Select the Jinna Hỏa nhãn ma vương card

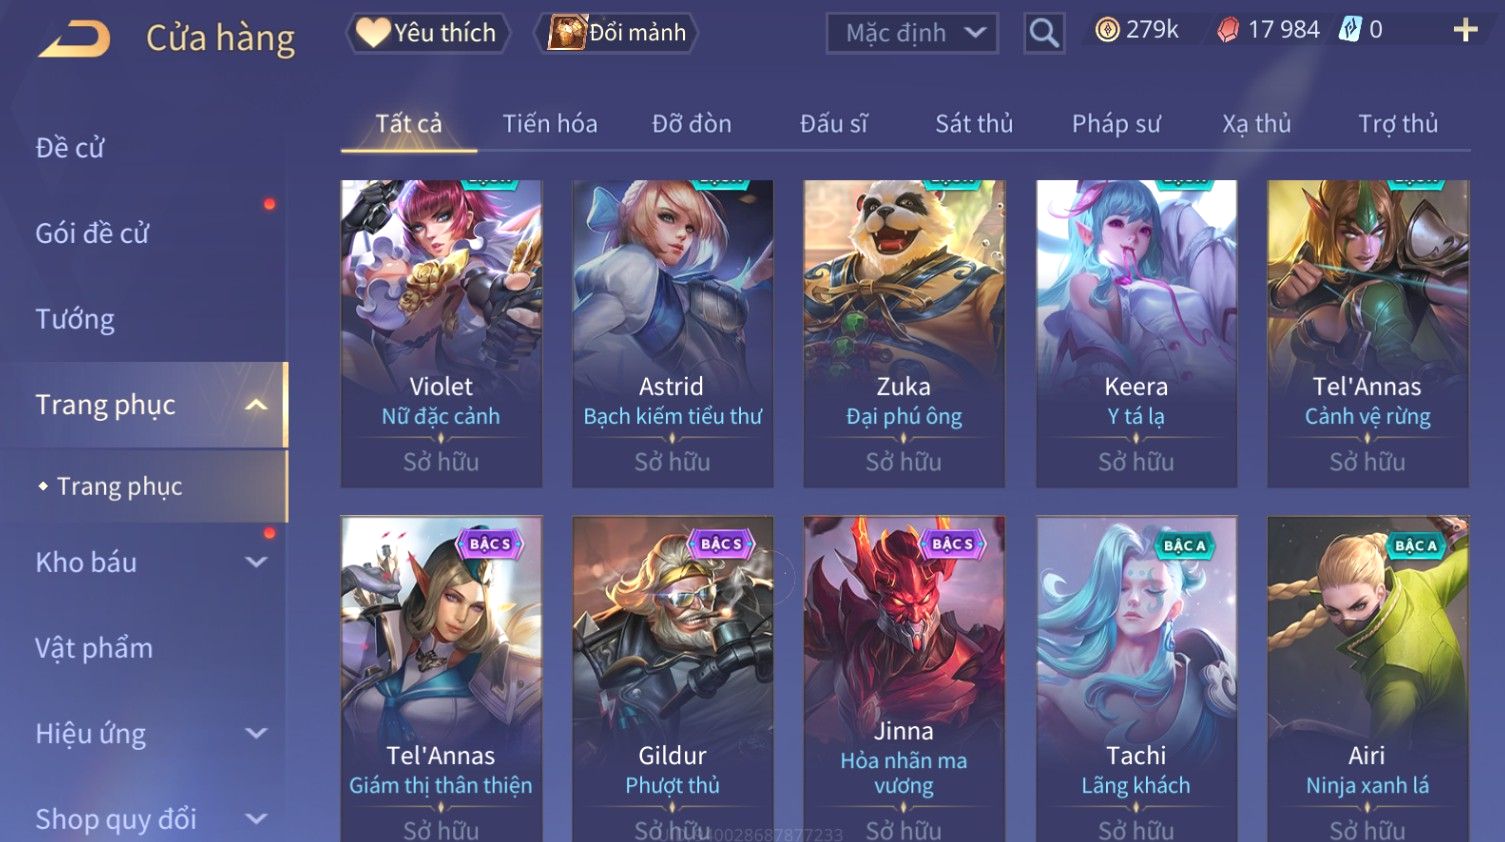point(904,679)
